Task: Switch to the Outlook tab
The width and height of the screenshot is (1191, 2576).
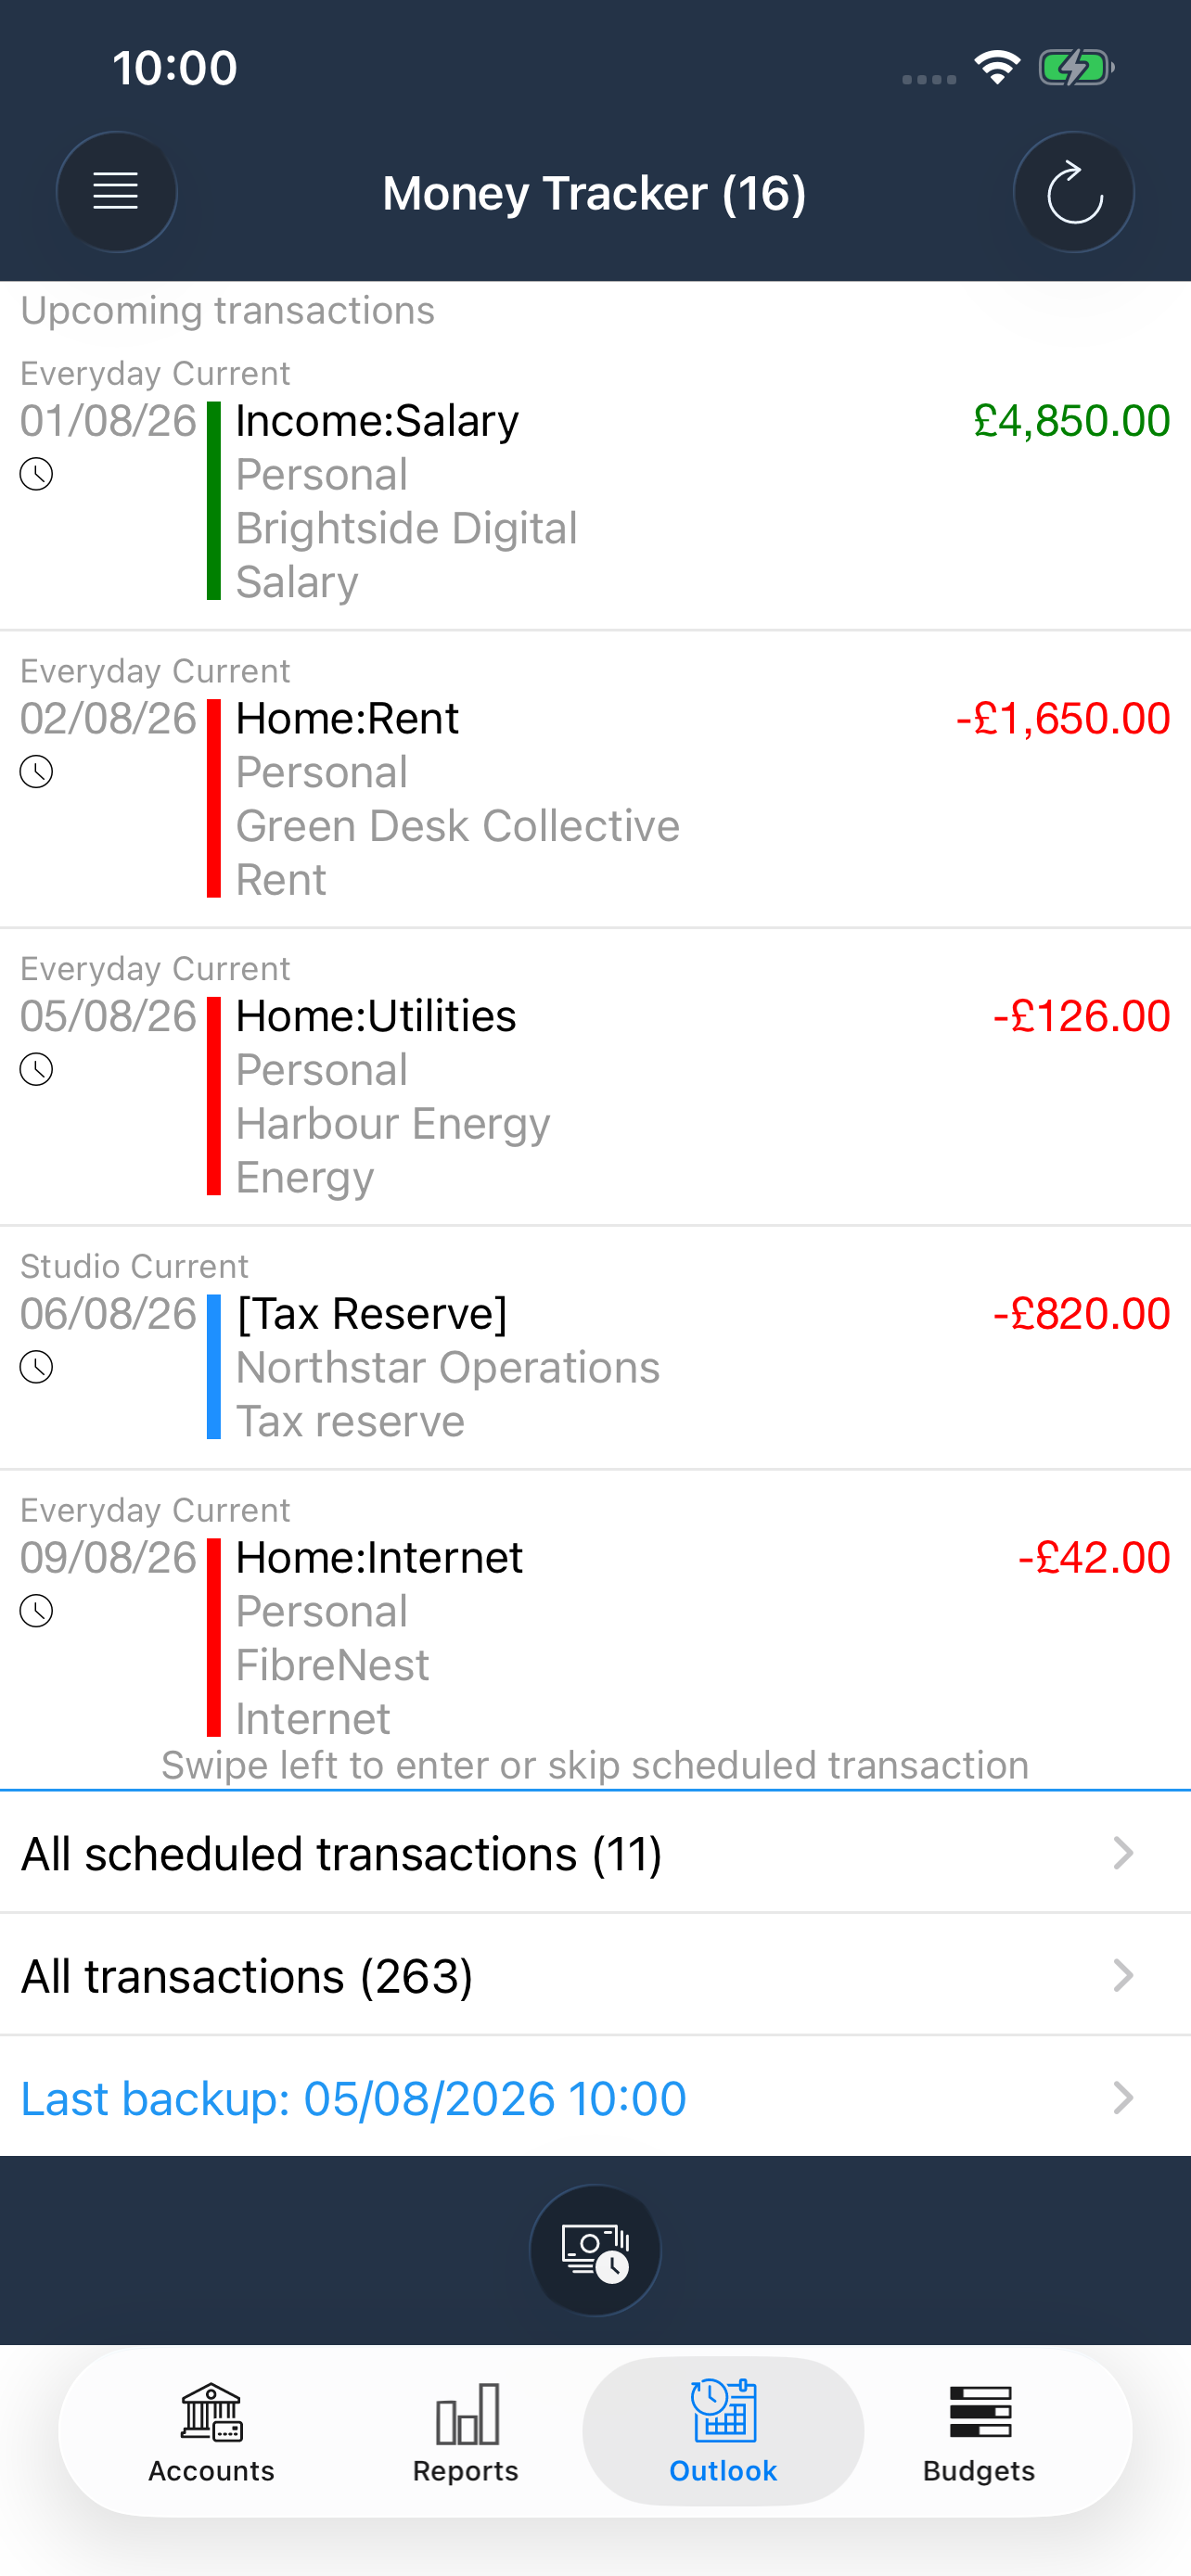Action: tap(723, 2430)
